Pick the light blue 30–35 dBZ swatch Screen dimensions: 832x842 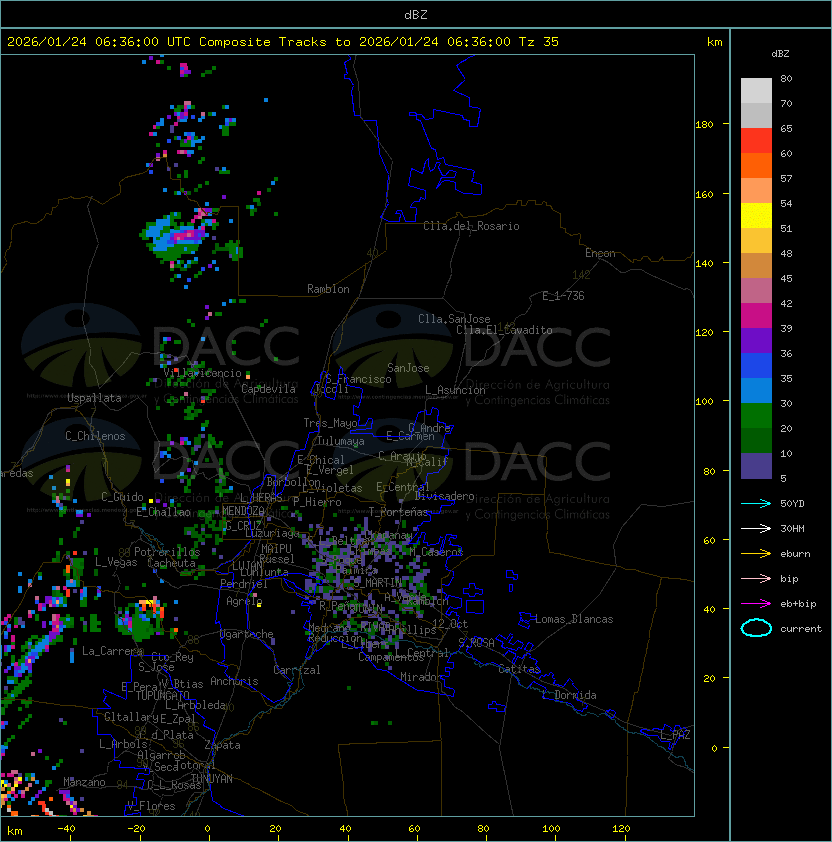tap(756, 390)
